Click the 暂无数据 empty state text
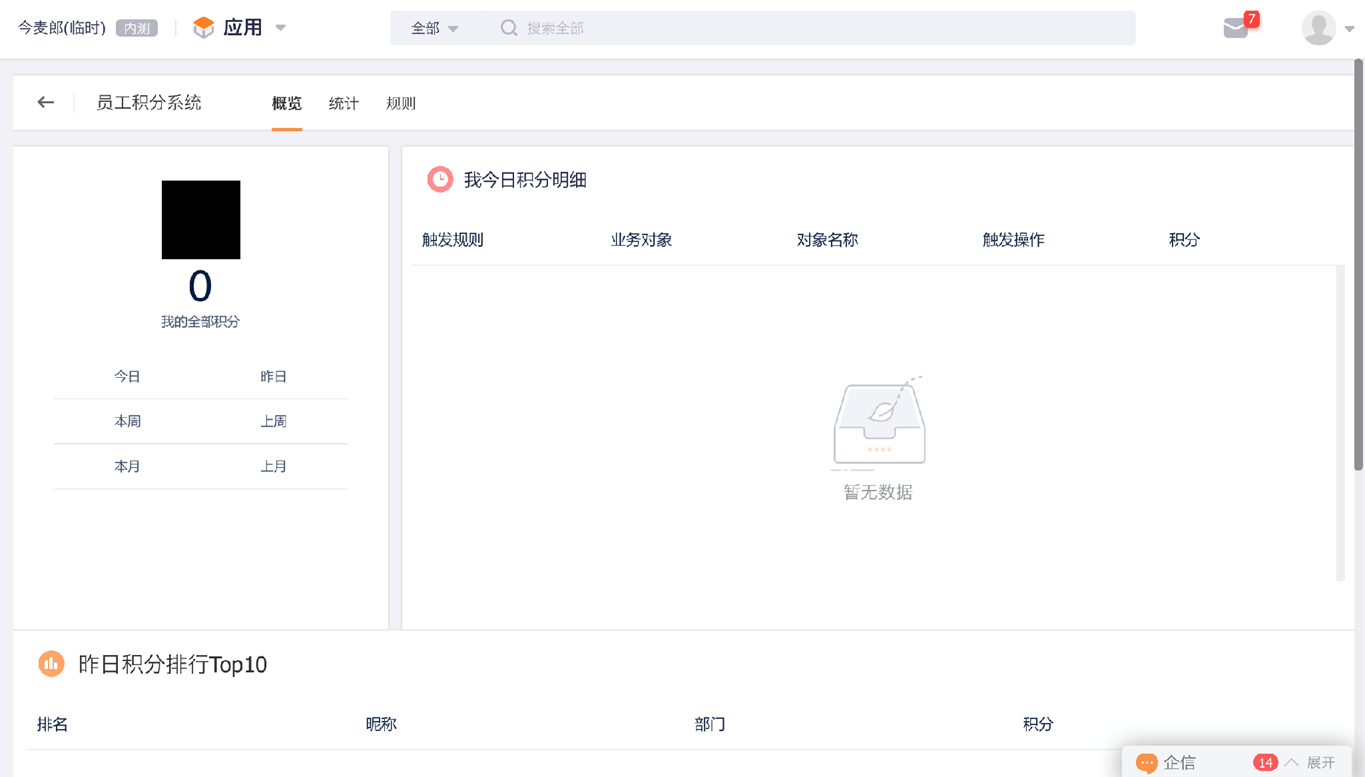 (878, 492)
